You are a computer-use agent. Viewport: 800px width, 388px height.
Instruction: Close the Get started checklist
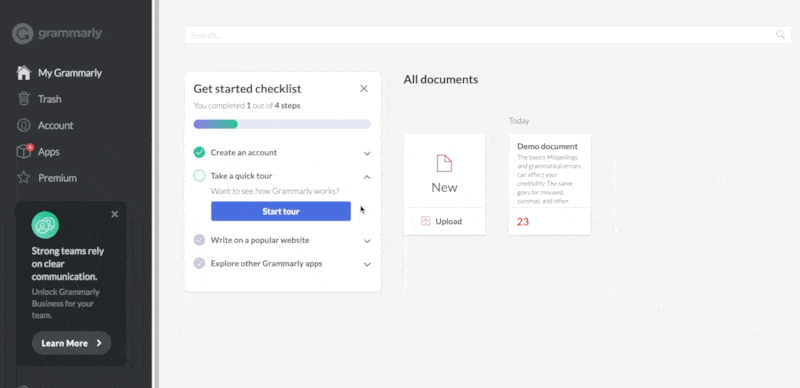coord(364,89)
